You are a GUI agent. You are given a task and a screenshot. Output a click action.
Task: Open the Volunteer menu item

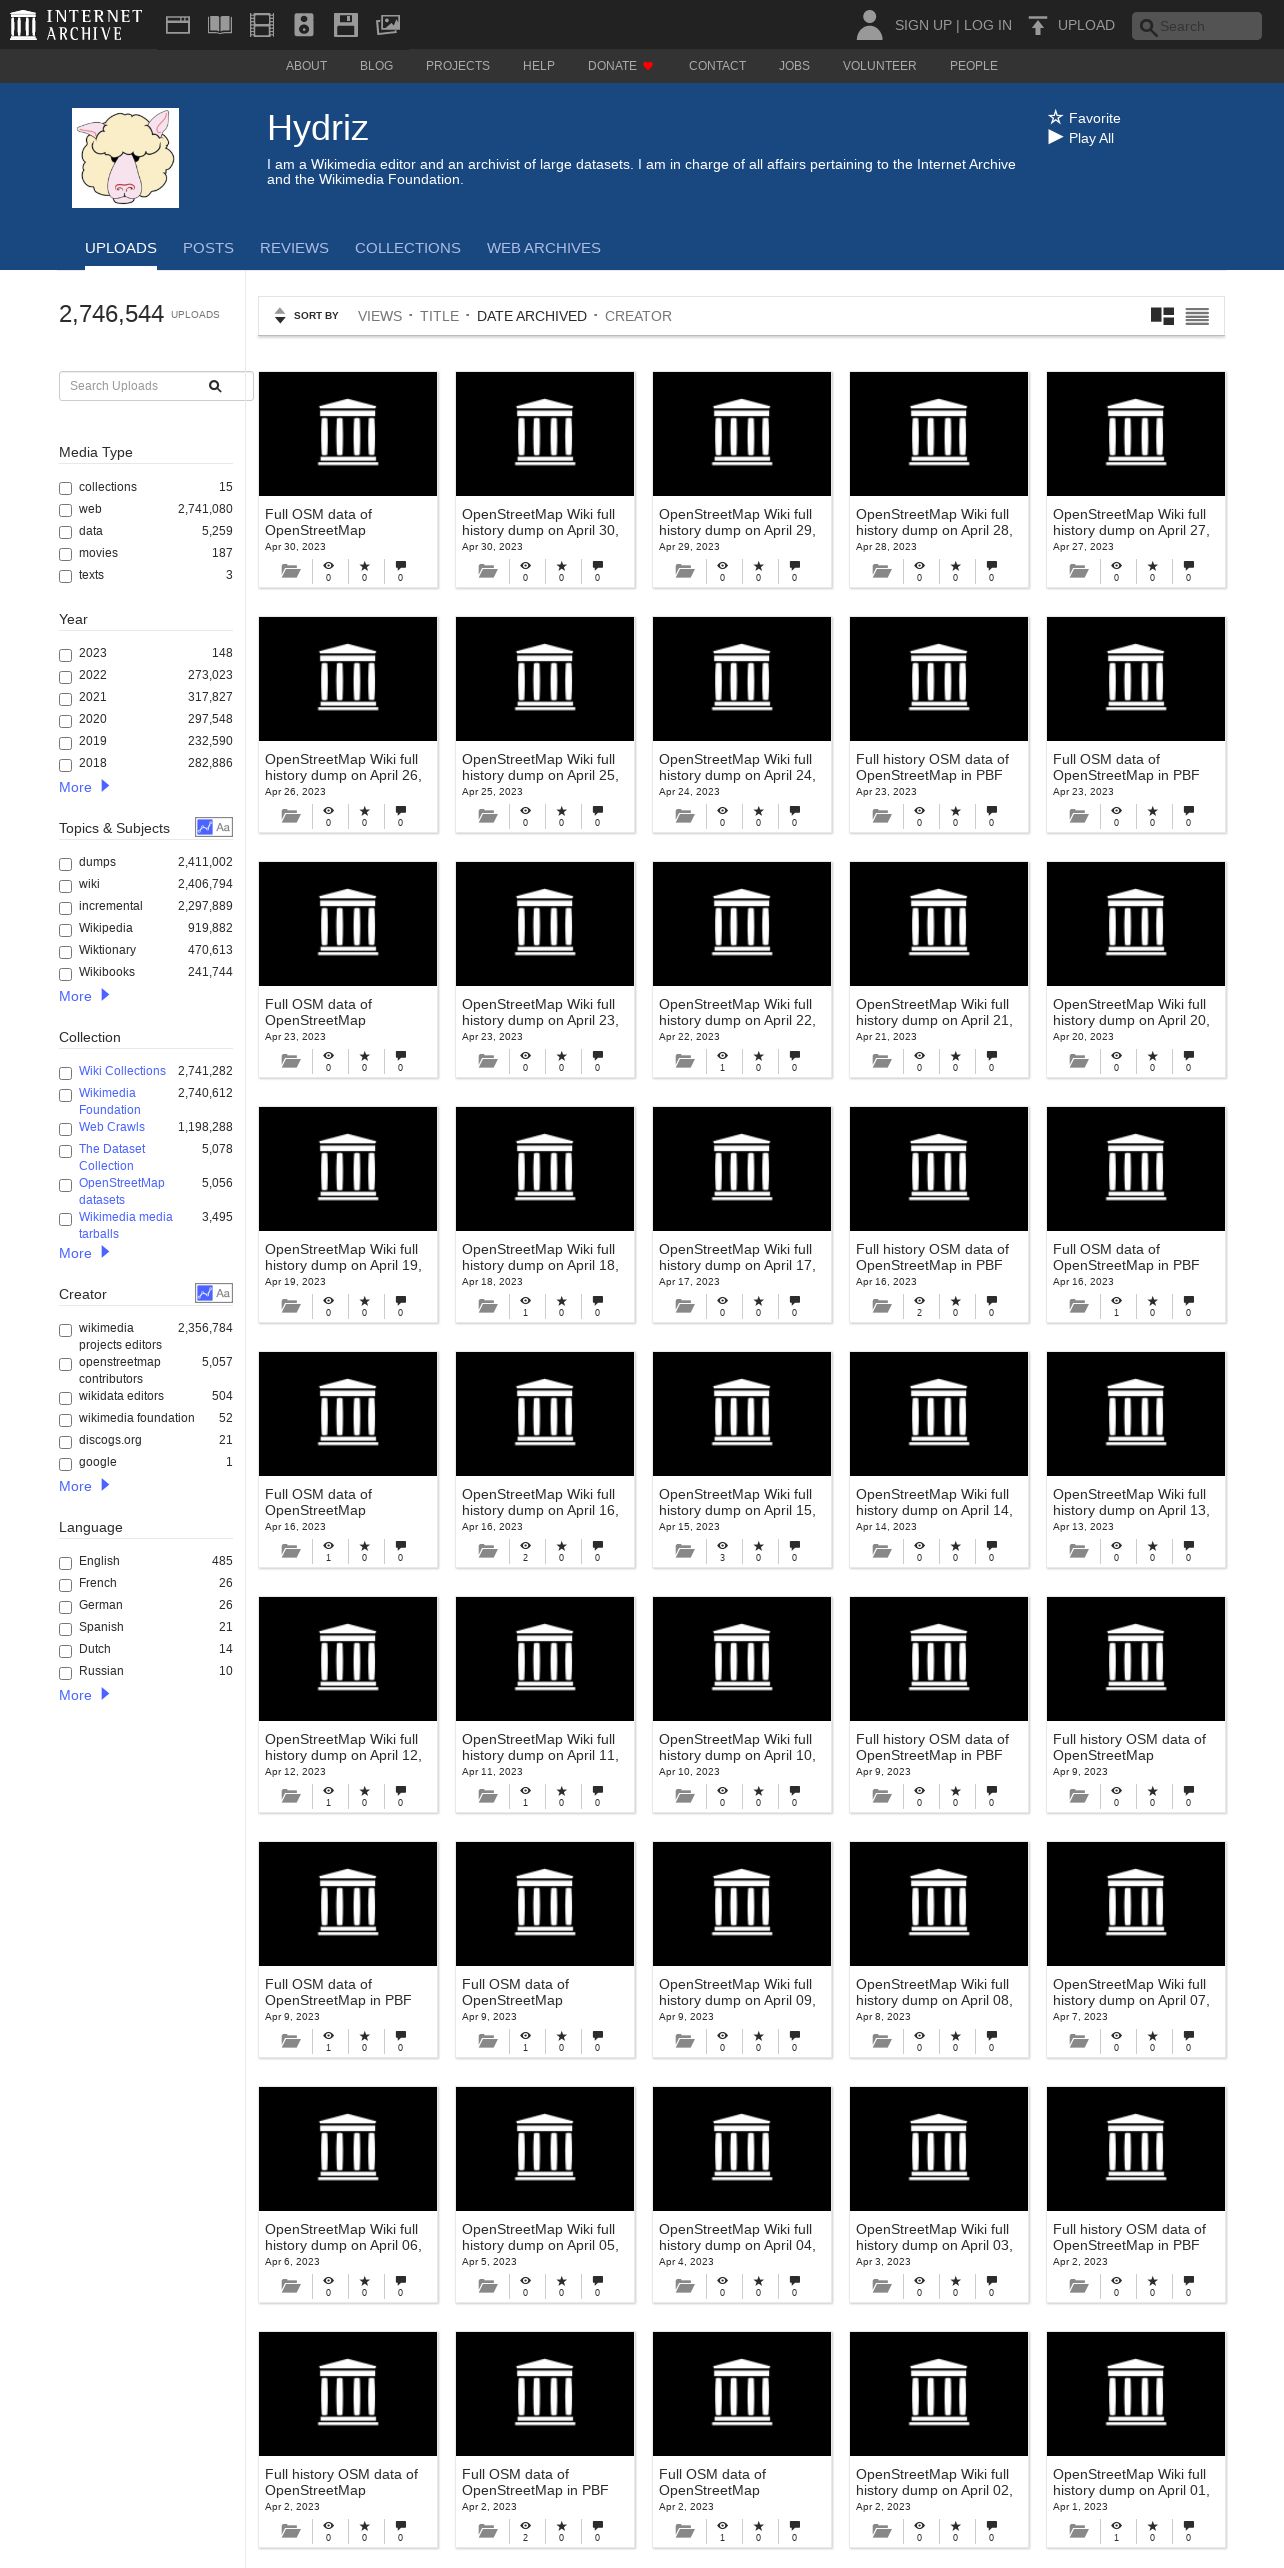click(x=879, y=66)
